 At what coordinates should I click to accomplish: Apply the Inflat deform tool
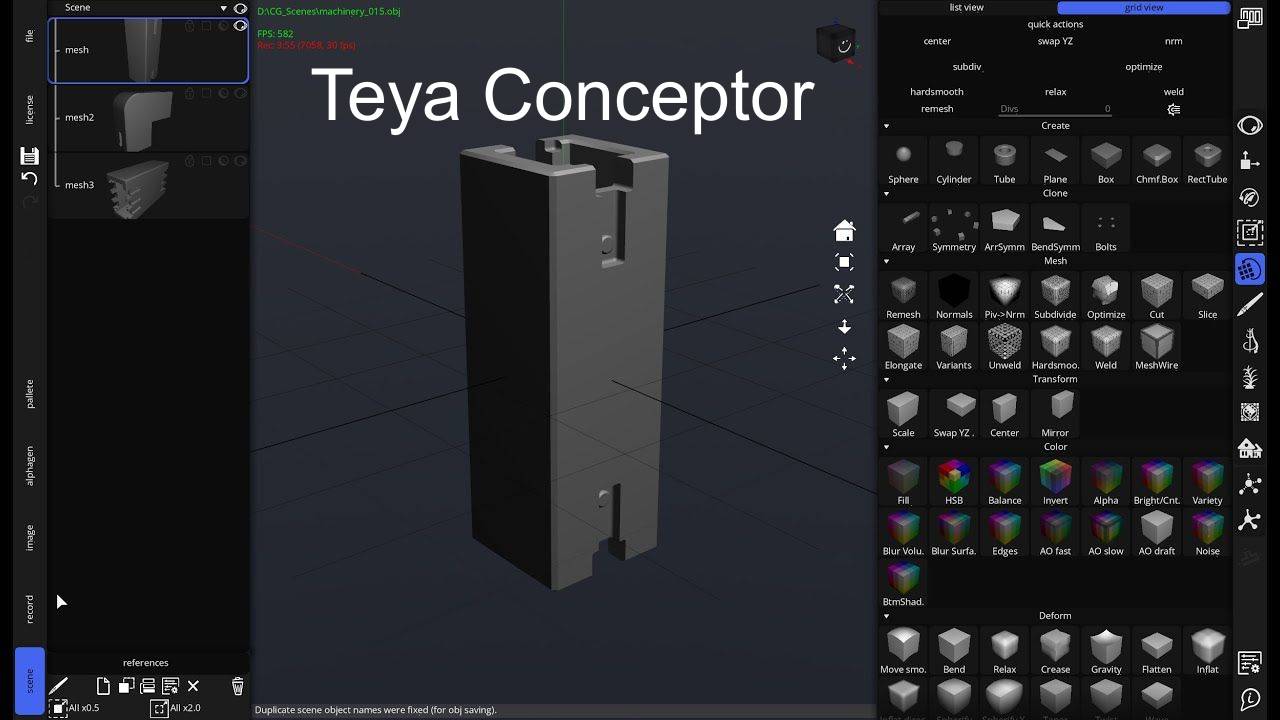1206,648
